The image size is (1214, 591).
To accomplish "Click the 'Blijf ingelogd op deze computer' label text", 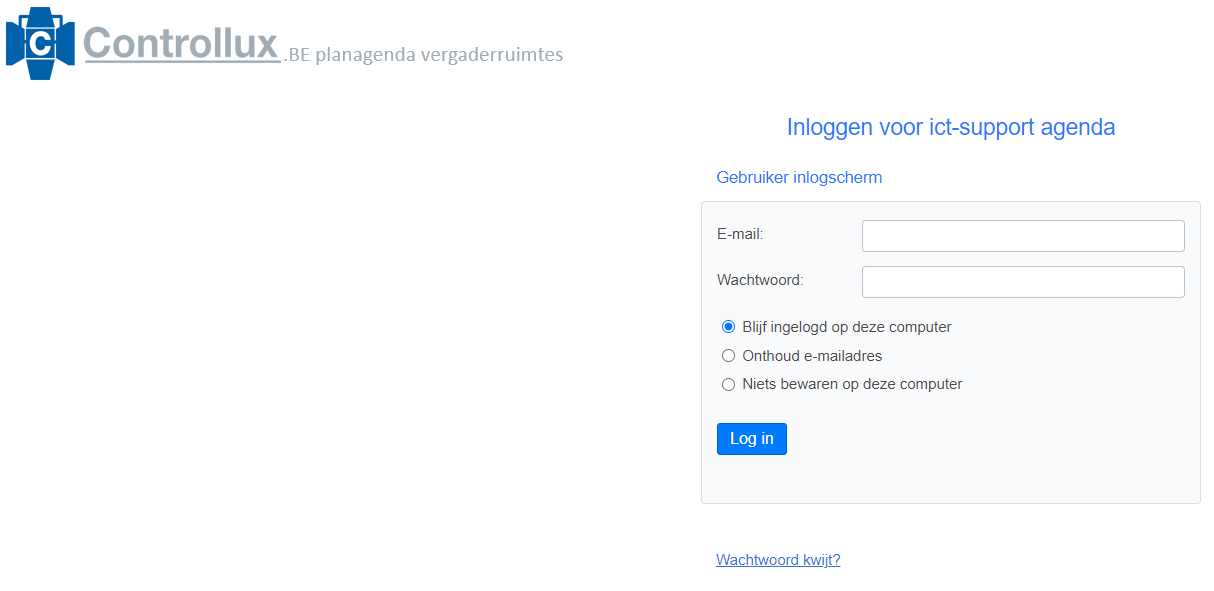I will [x=846, y=327].
